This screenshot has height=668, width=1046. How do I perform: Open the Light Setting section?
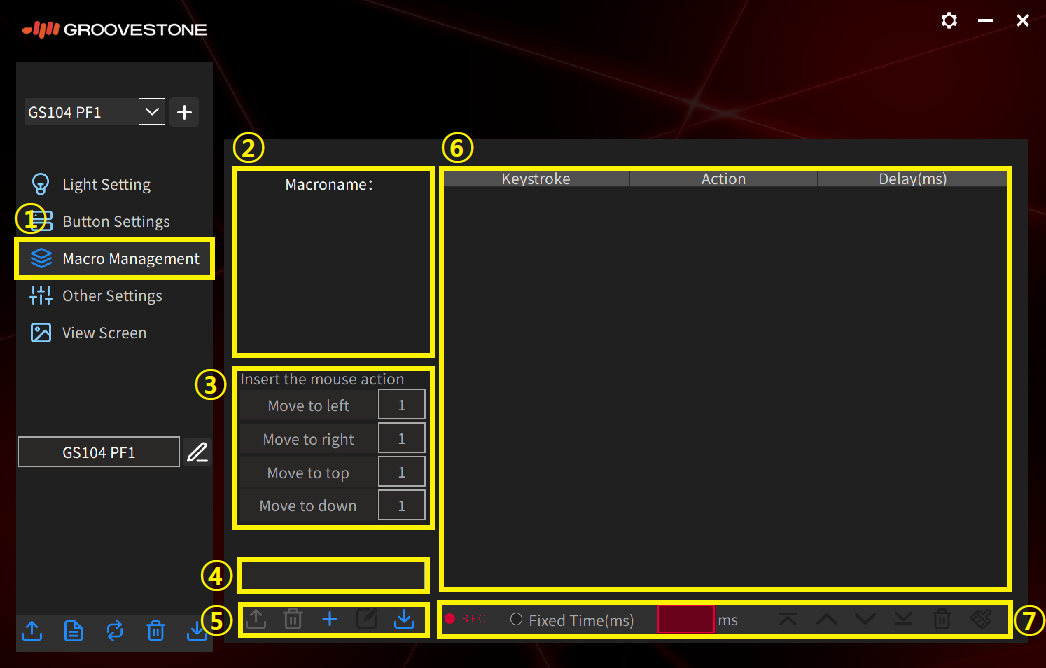[106, 185]
